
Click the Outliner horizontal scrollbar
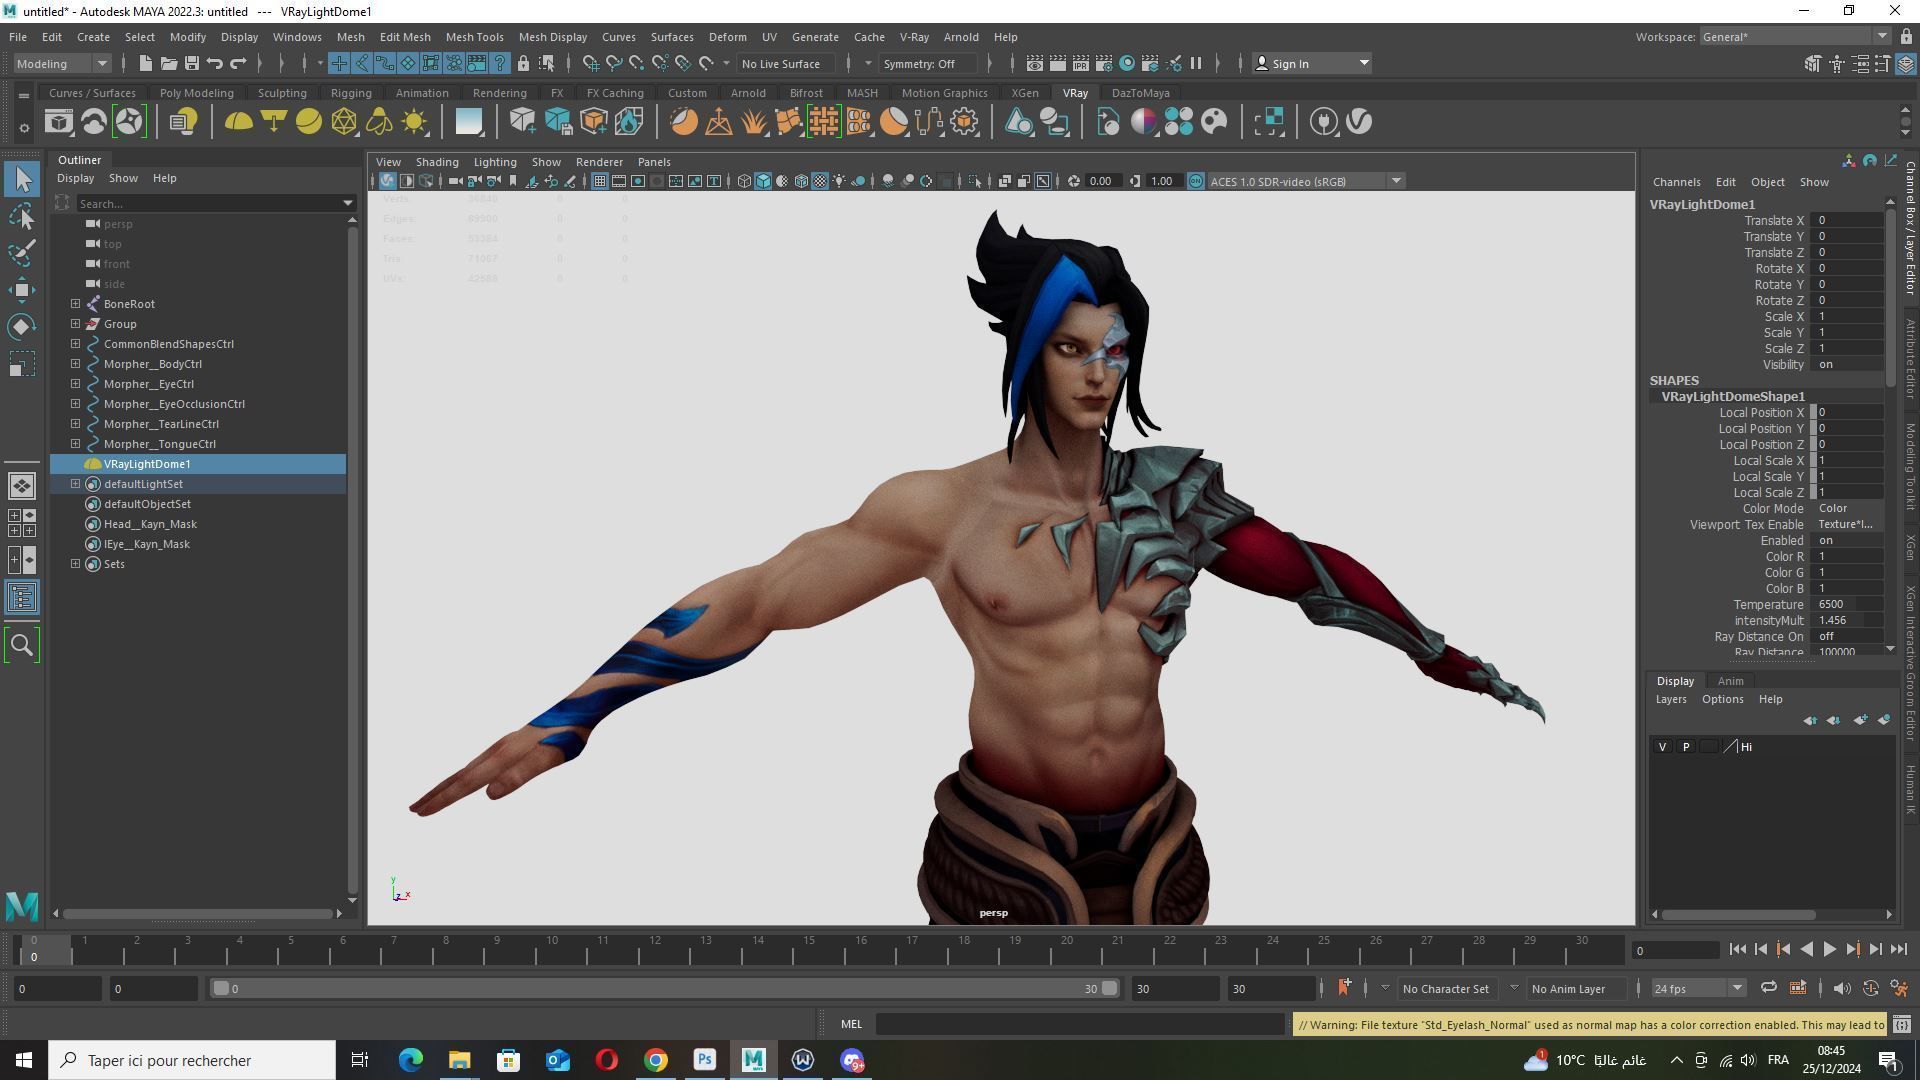click(x=198, y=913)
